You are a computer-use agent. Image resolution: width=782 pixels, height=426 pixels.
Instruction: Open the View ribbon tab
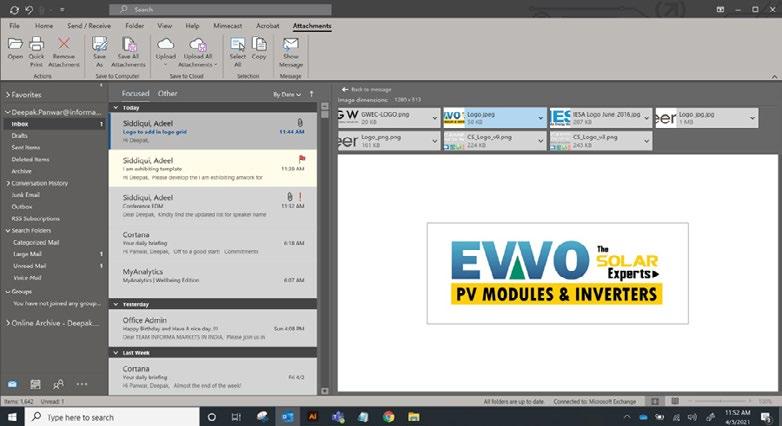[165, 25]
